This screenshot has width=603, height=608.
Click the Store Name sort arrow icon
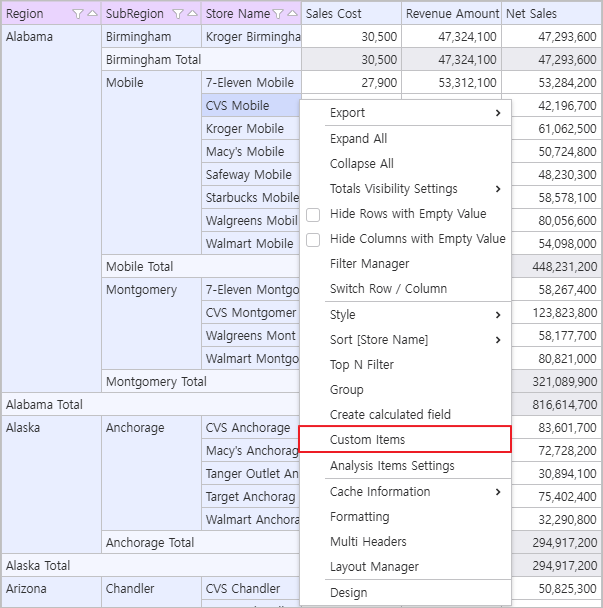coord(292,14)
